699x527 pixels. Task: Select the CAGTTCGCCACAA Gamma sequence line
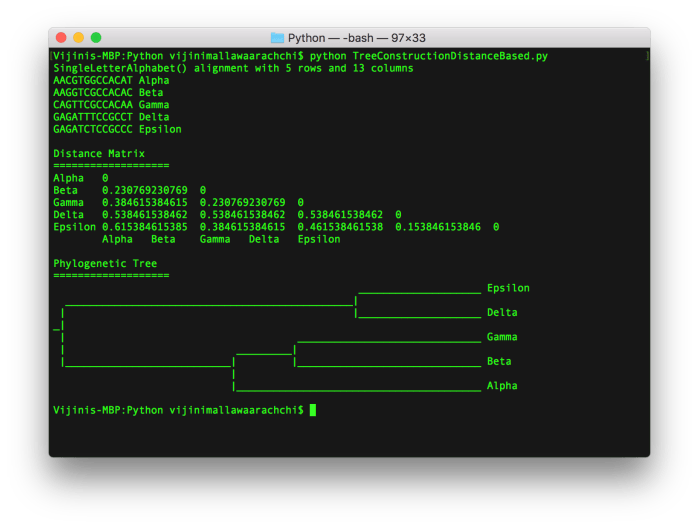pos(111,104)
